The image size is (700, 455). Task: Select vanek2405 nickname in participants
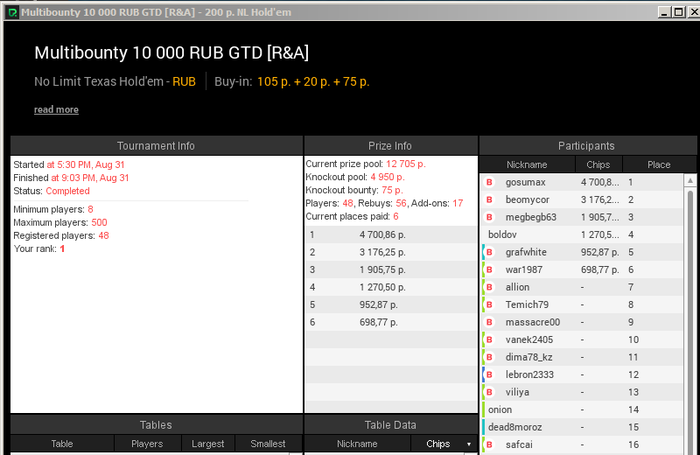click(x=529, y=340)
